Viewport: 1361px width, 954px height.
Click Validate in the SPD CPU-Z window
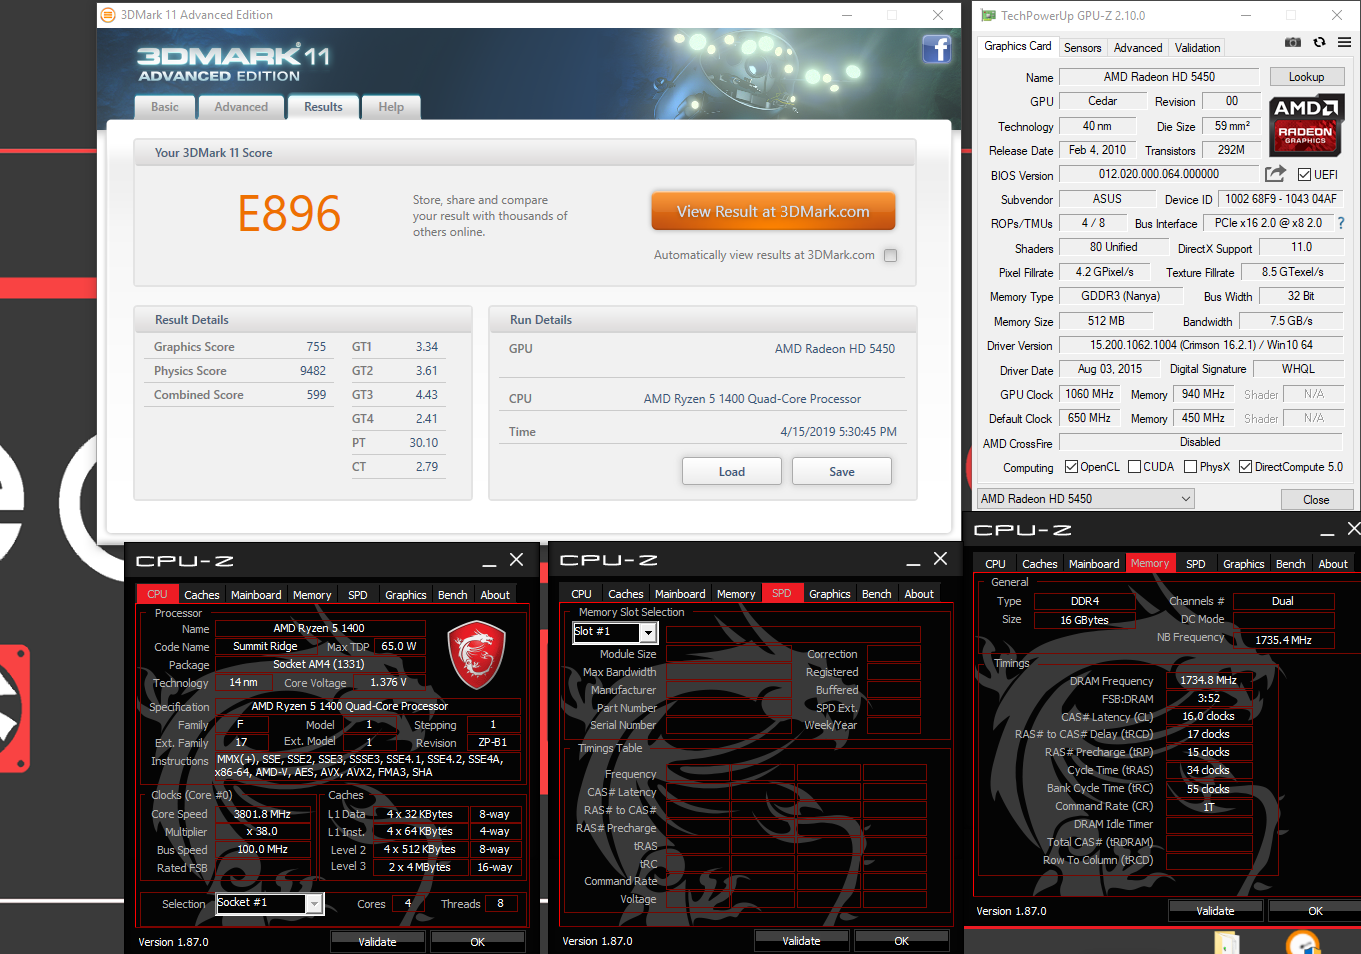801,941
